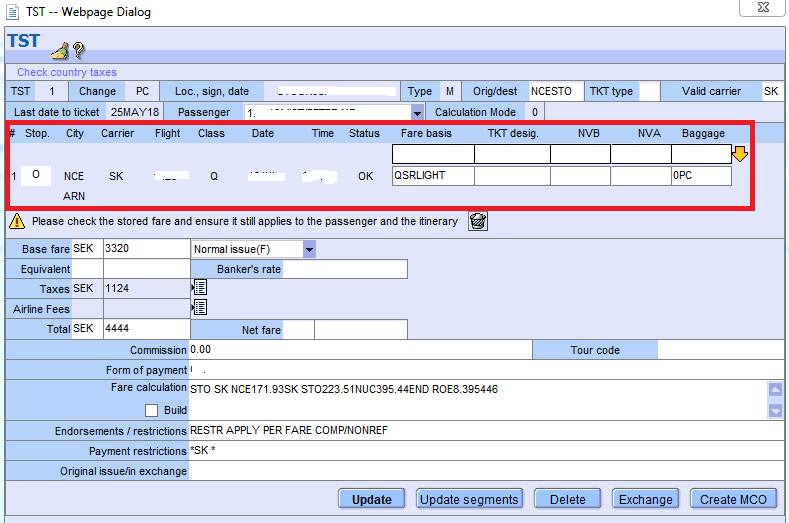Click the broom clear icon near TST title
This screenshot has width=789, height=523.
pos(59,50)
